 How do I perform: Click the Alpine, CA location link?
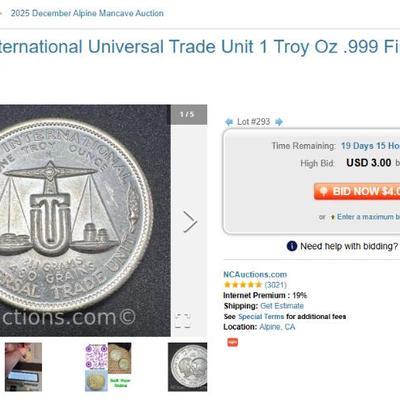point(277,327)
